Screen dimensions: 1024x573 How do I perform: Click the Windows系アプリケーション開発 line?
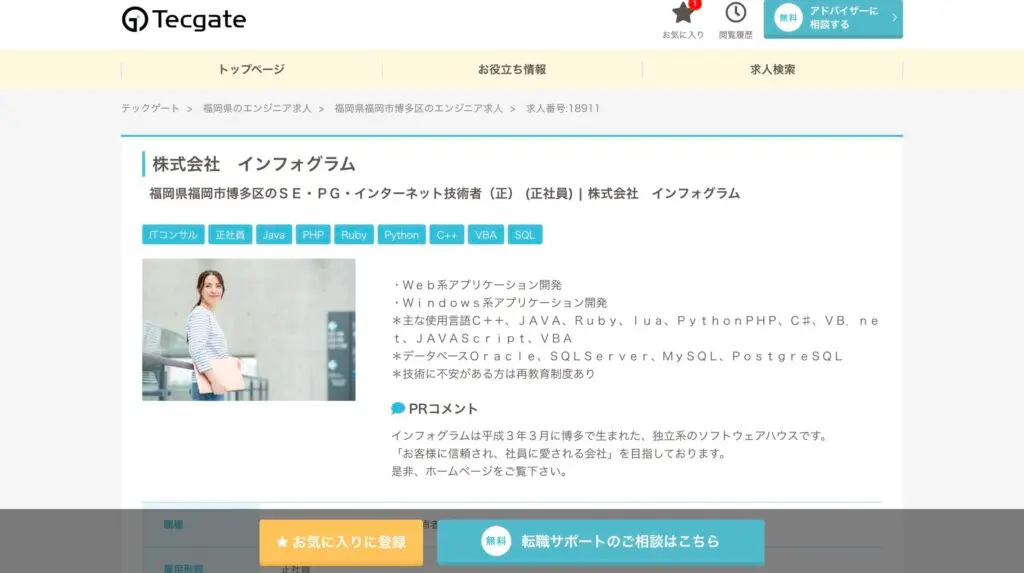tap(500, 303)
